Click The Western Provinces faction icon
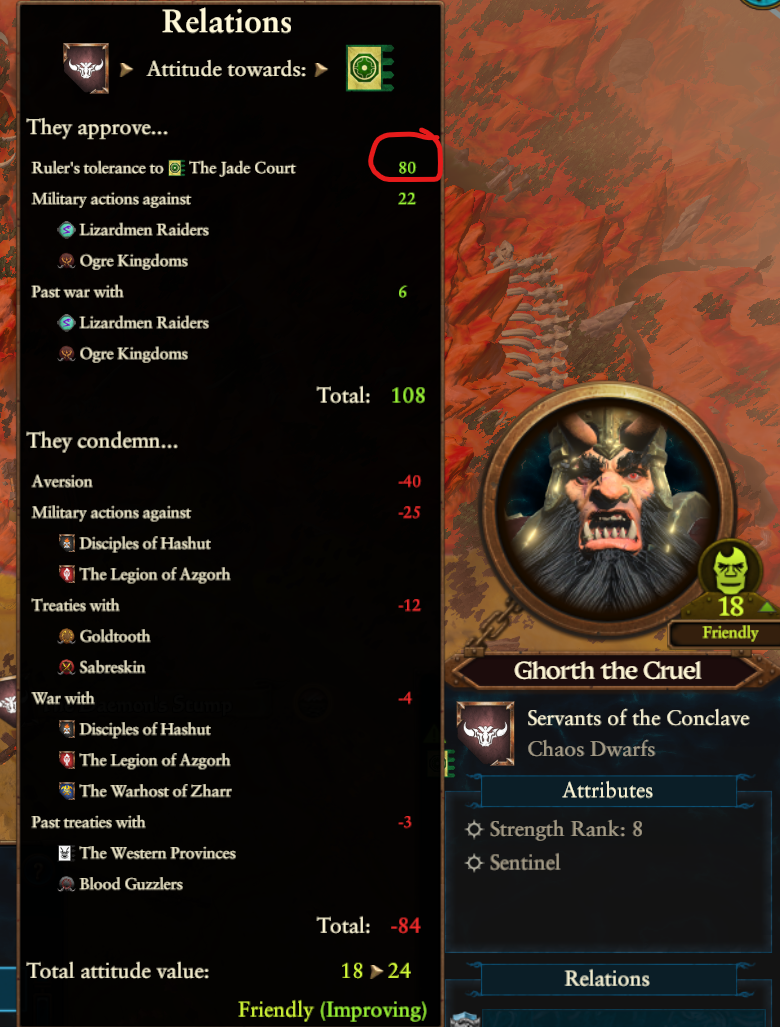 coord(67,853)
